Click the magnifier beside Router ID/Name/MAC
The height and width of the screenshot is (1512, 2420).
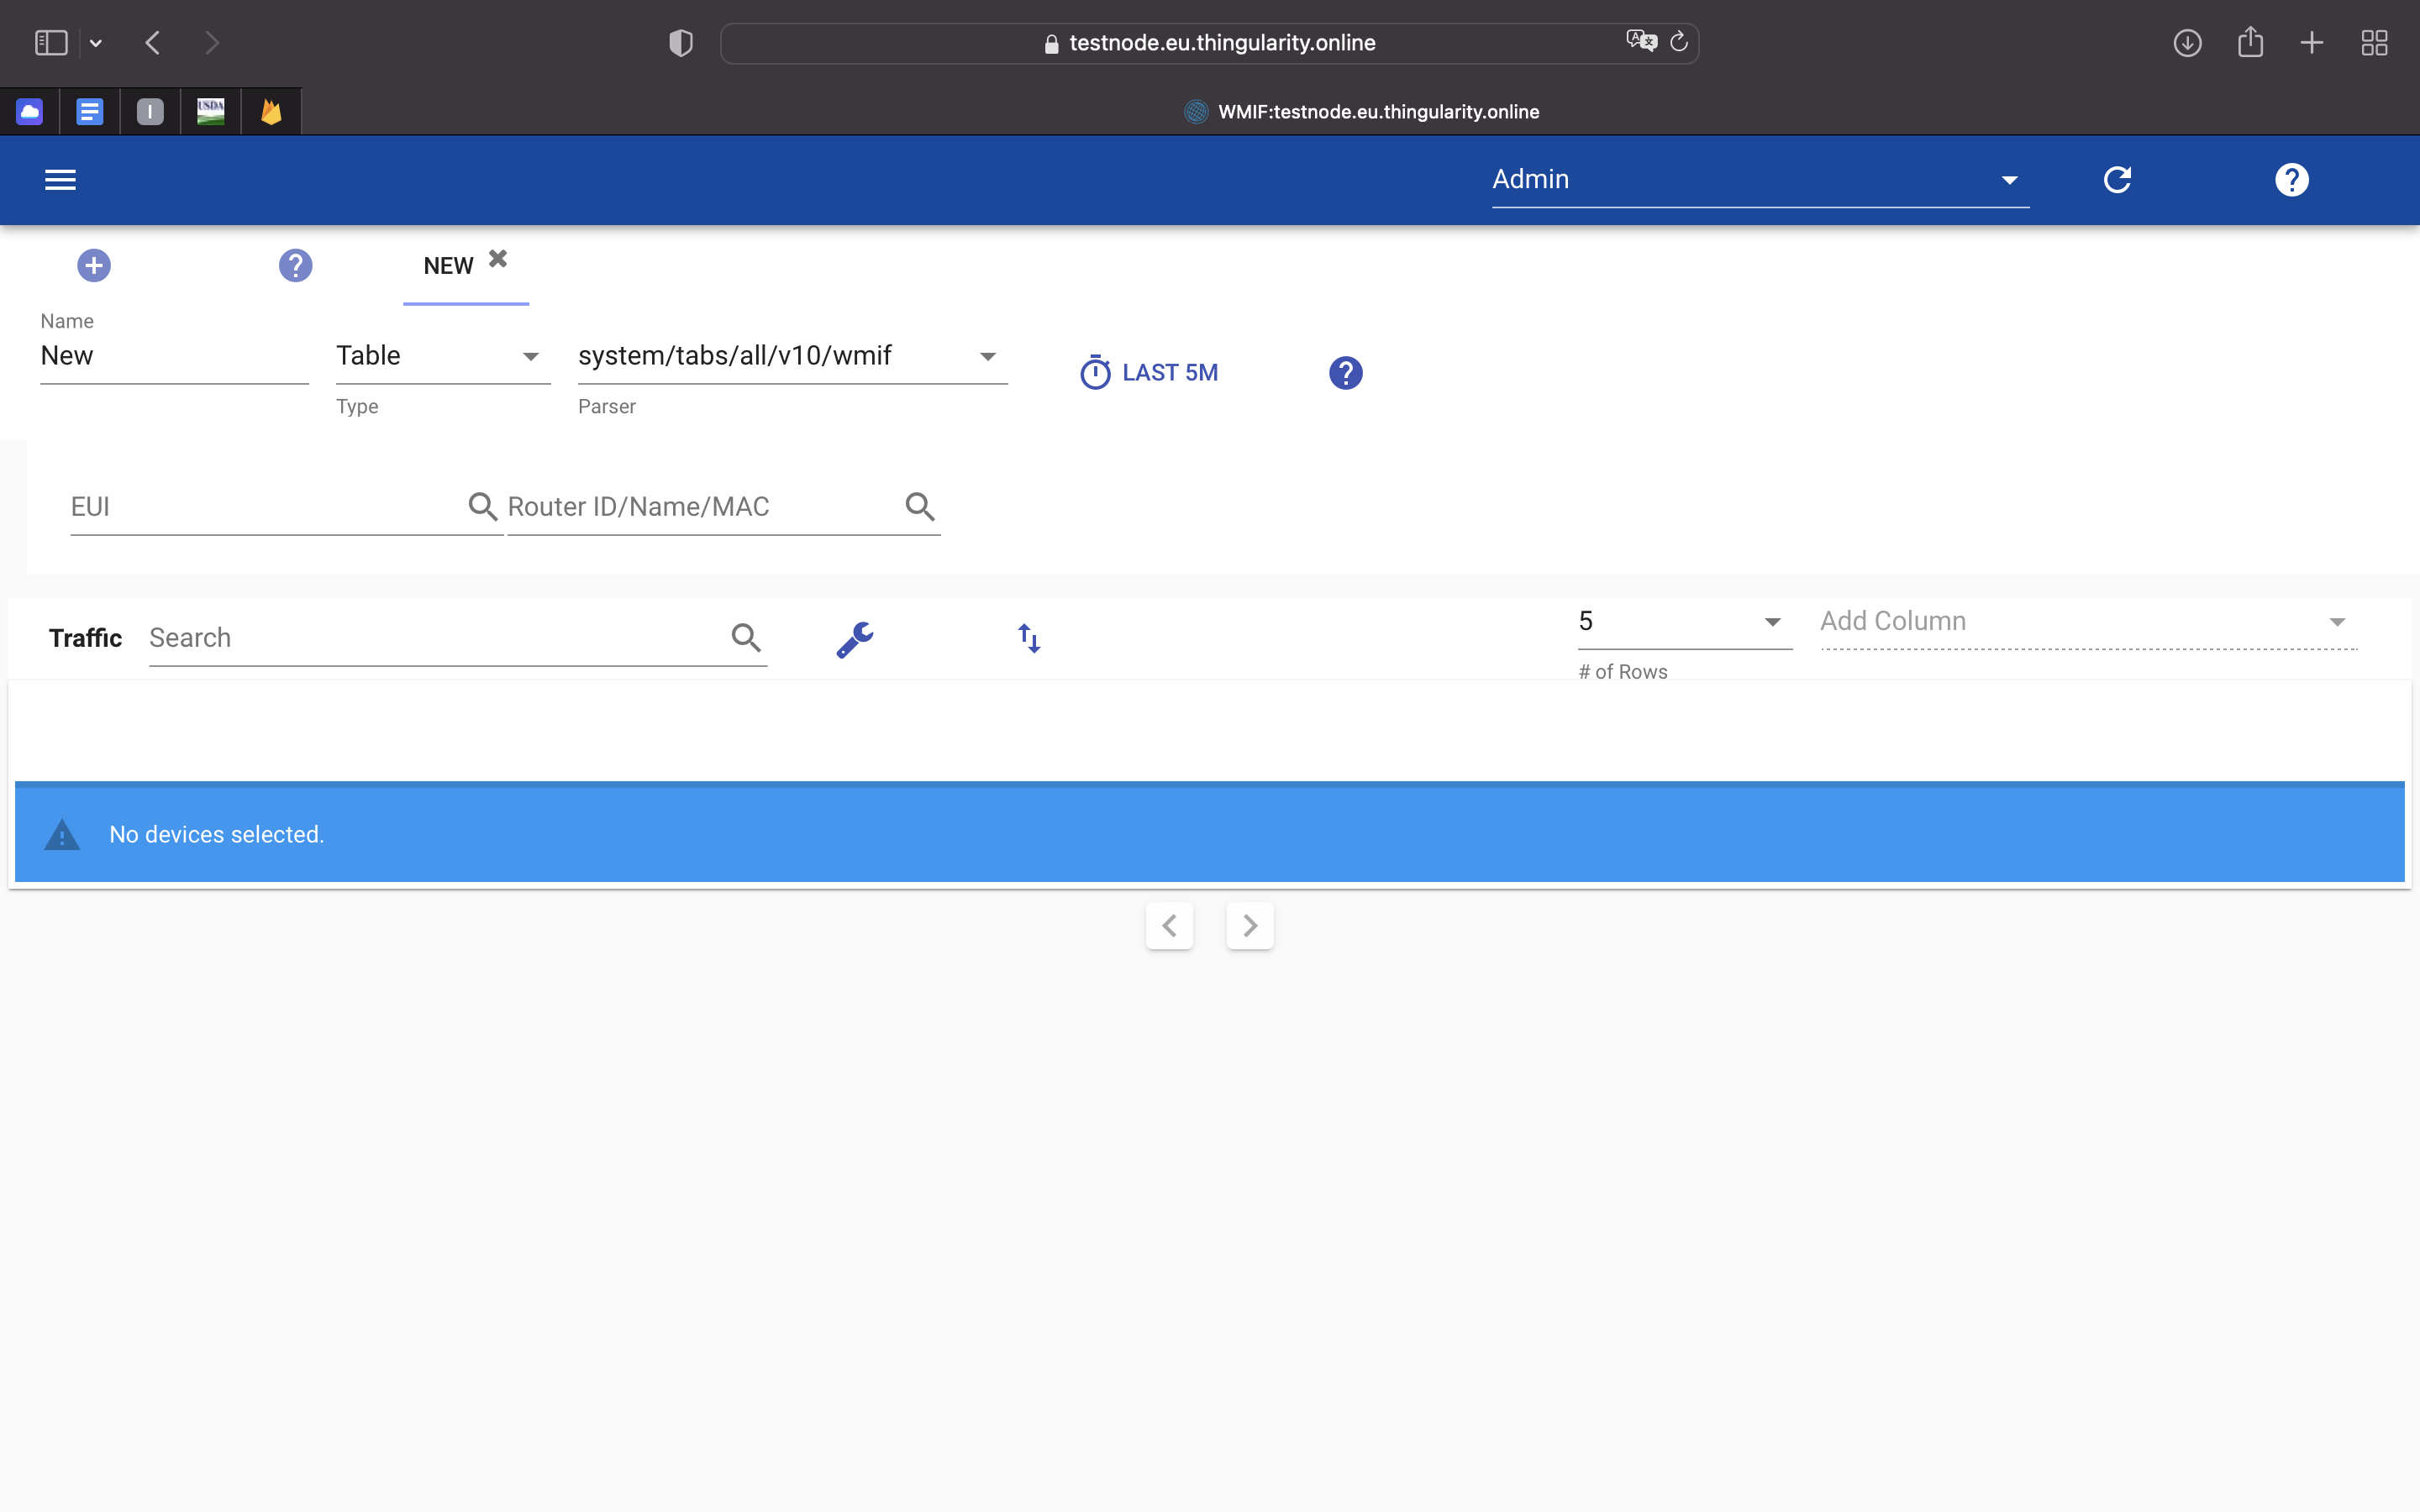point(920,507)
